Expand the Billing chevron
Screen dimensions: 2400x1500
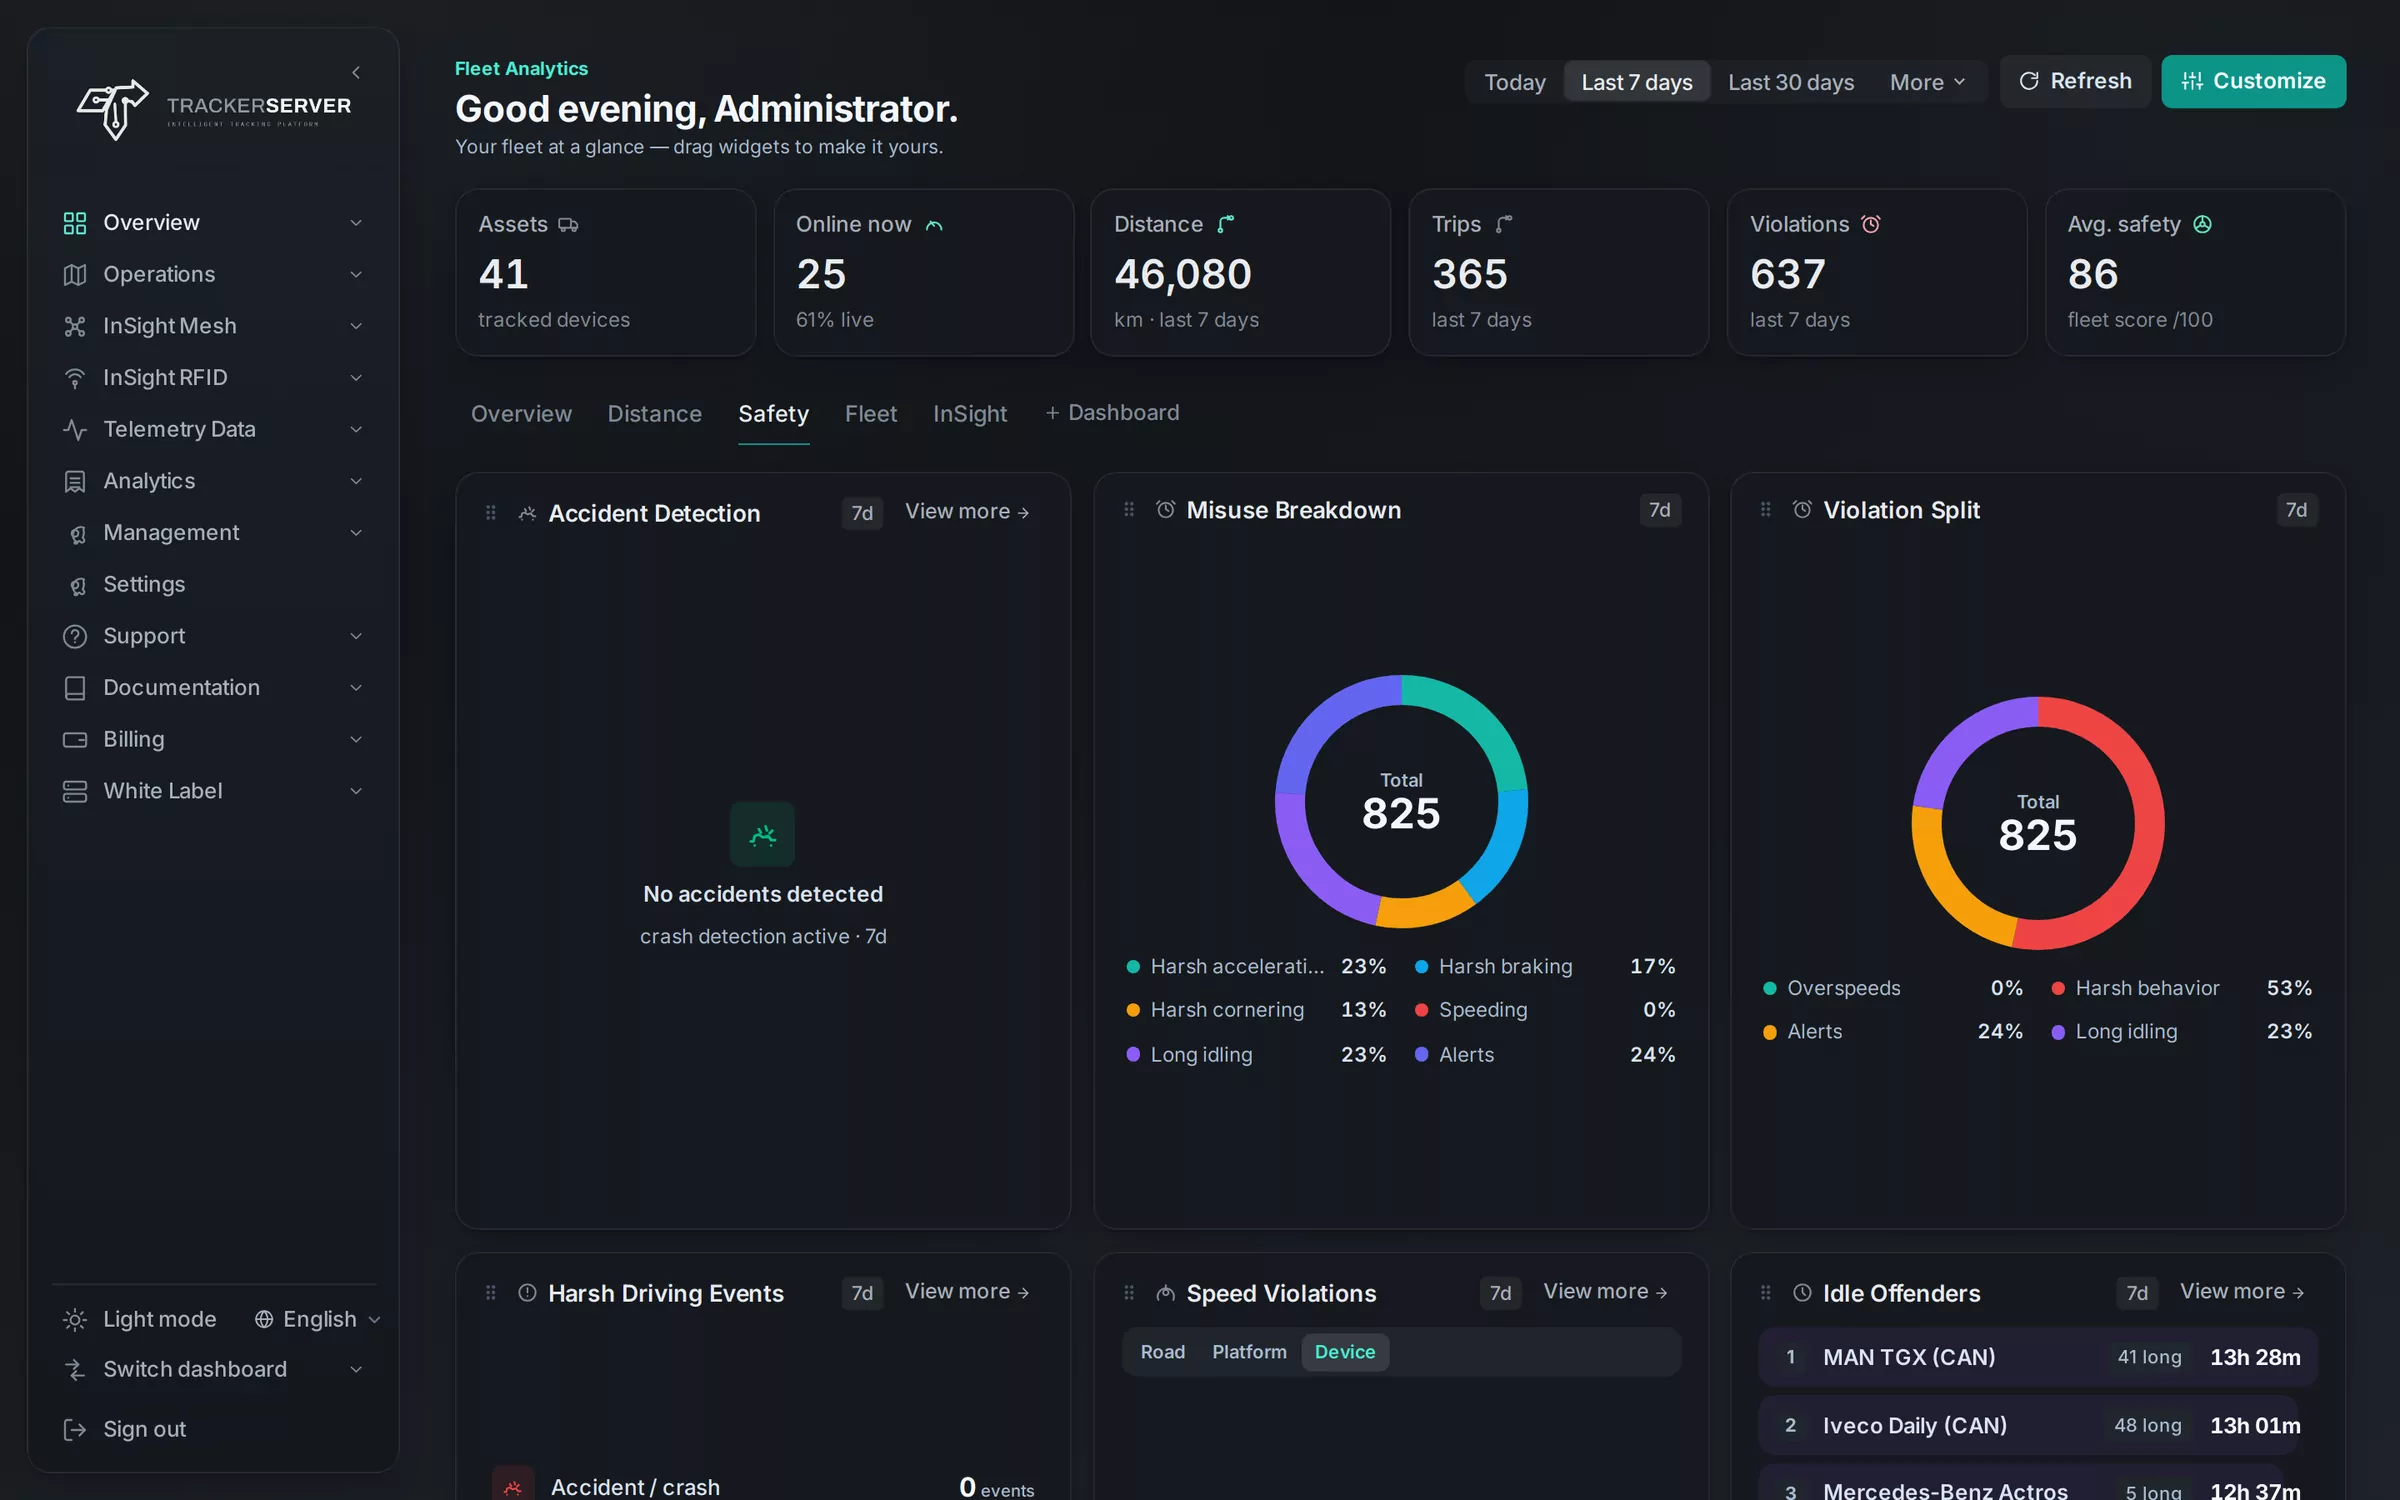point(356,740)
